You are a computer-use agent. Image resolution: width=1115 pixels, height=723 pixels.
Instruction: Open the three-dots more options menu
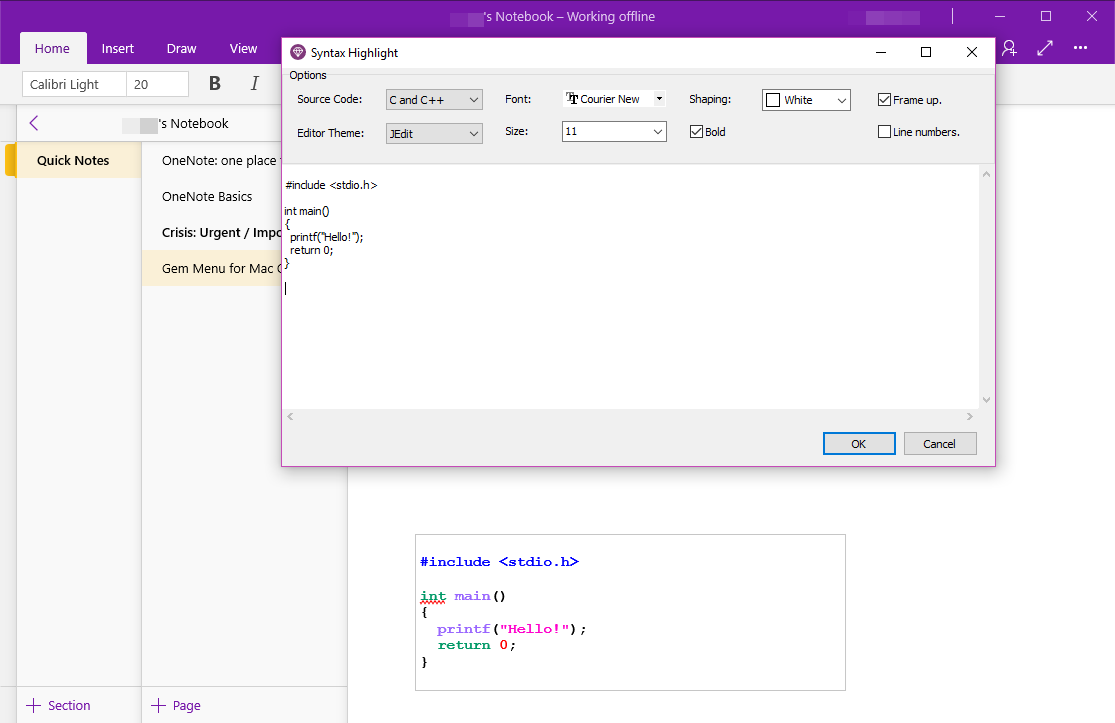pyautogui.click(x=1080, y=48)
